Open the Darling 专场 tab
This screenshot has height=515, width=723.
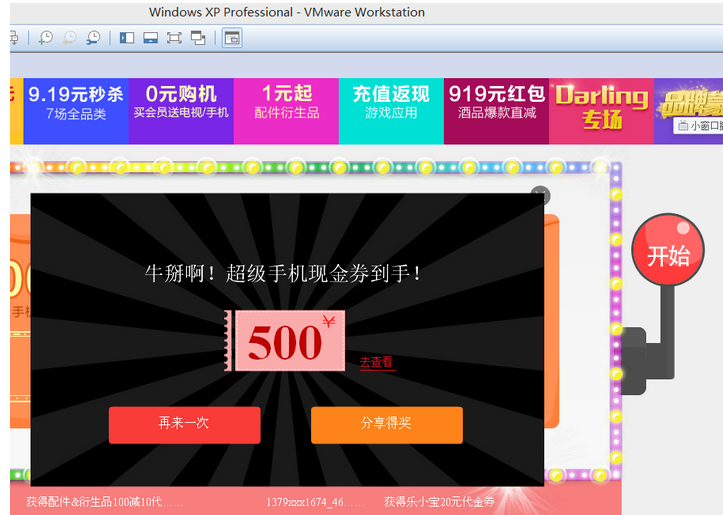pos(602,111)
